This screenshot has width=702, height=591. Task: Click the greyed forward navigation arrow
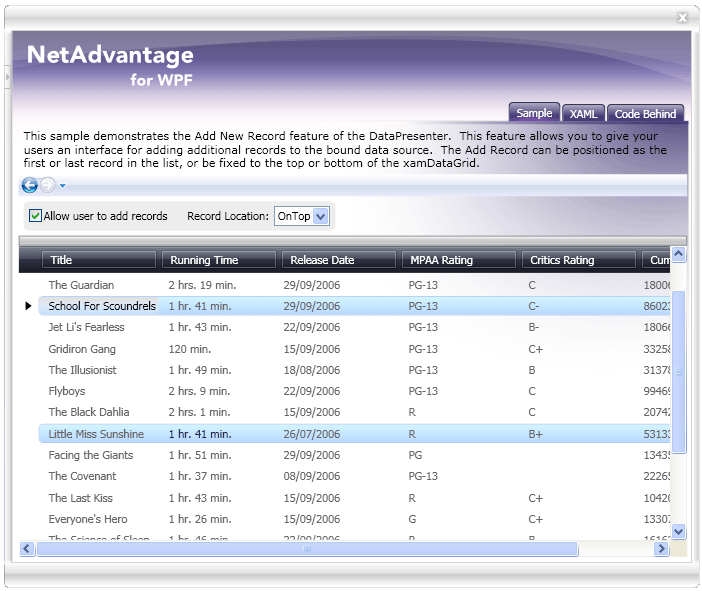(x=47, y=185)
